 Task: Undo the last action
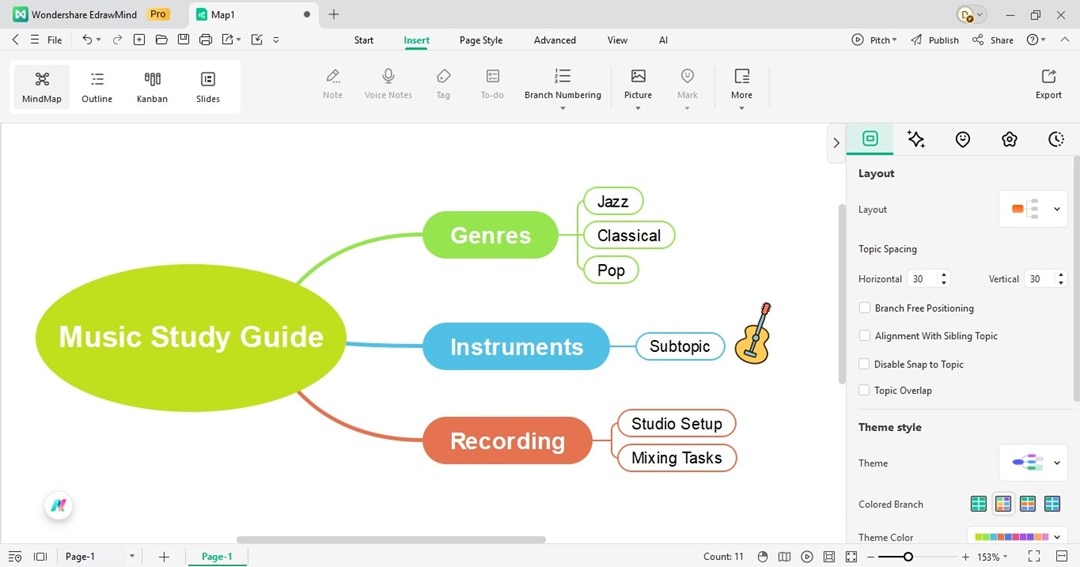87,40
